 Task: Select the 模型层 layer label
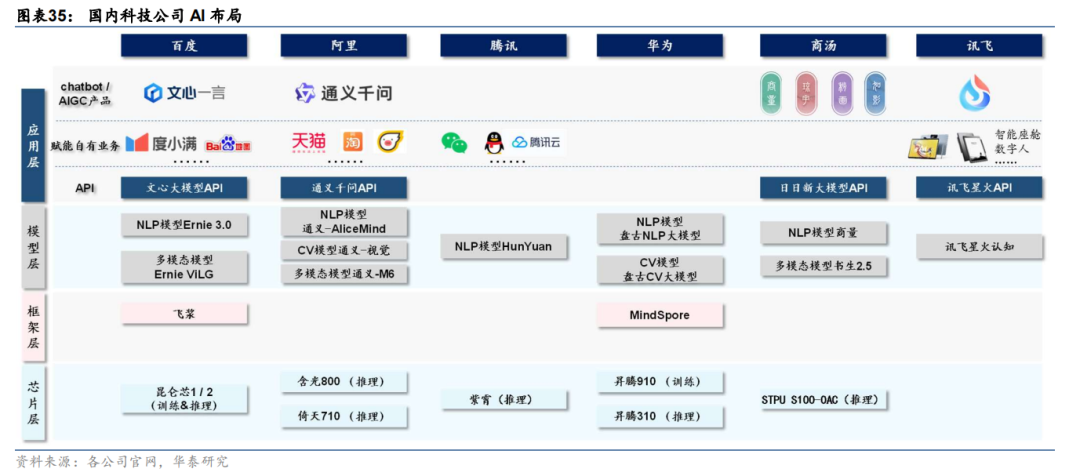pos(33,247)
